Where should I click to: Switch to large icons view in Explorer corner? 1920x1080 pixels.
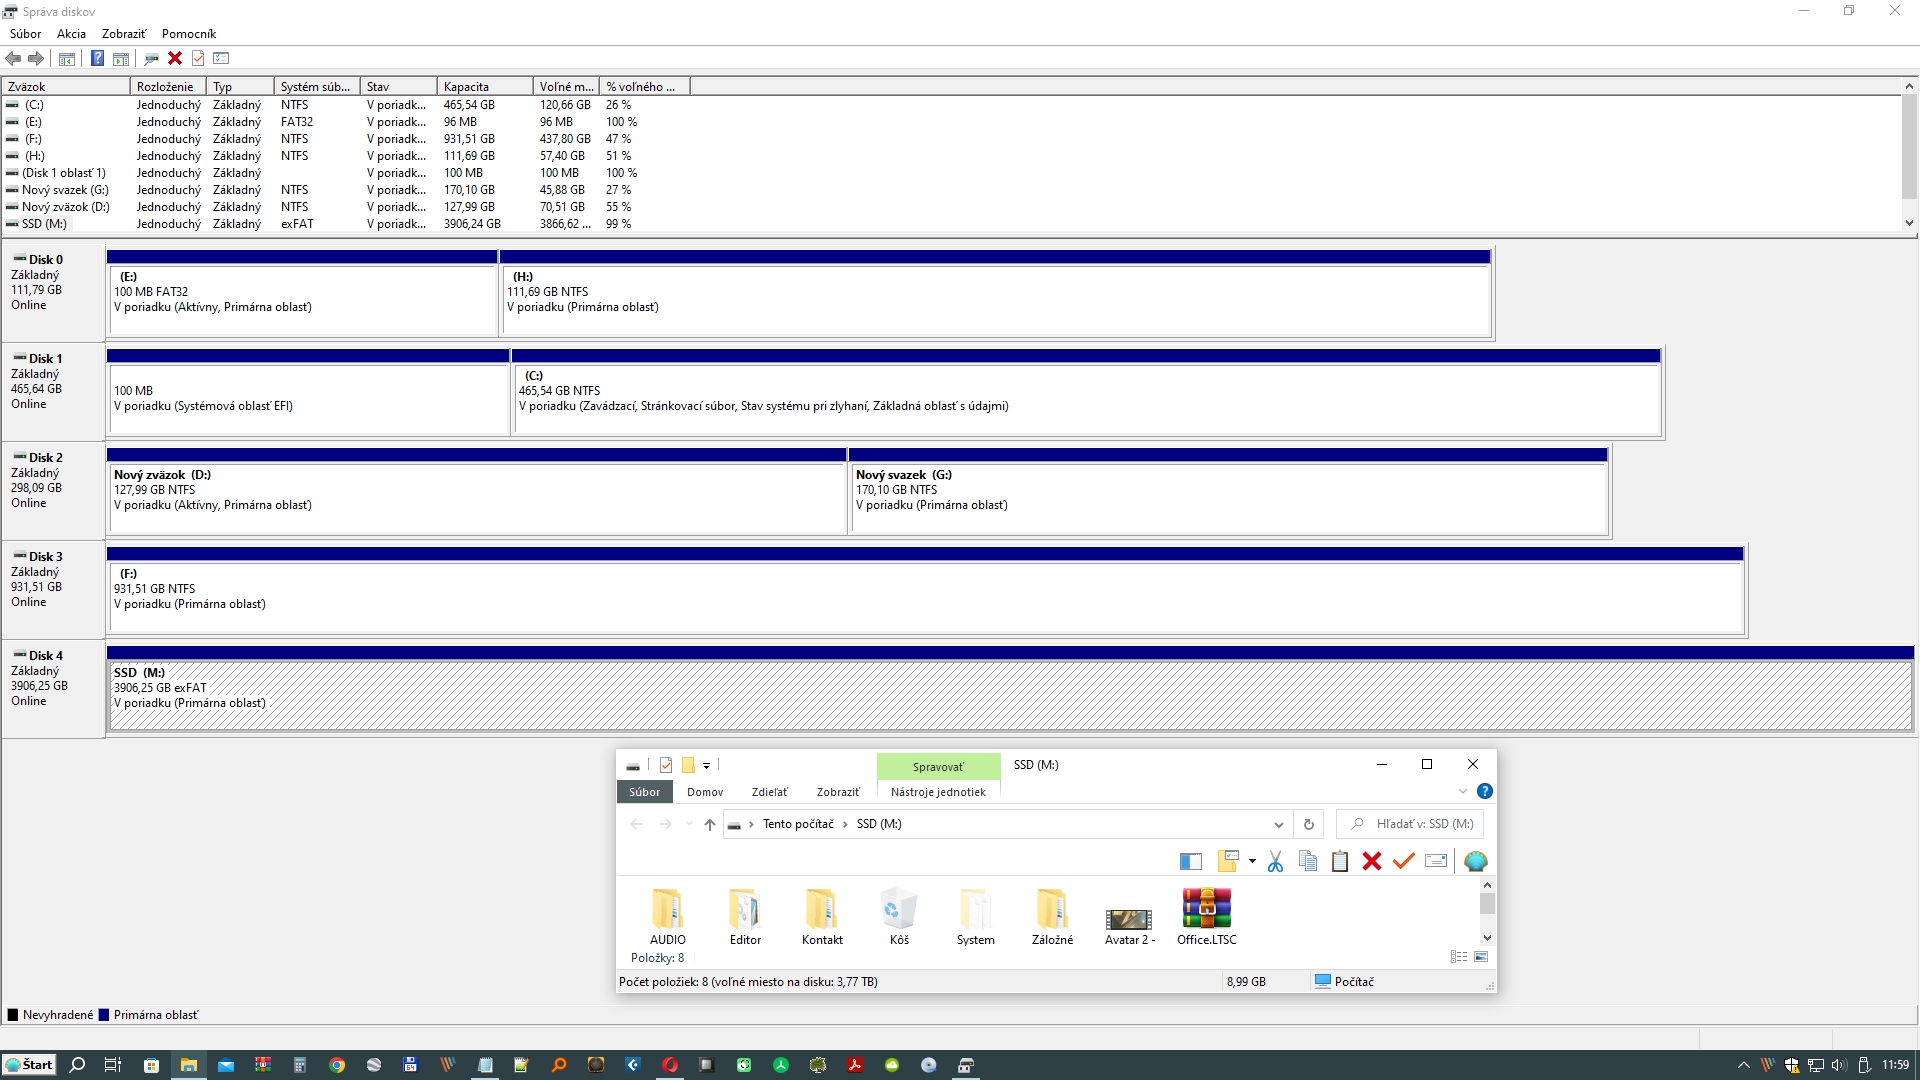[x=1481, y=957]
